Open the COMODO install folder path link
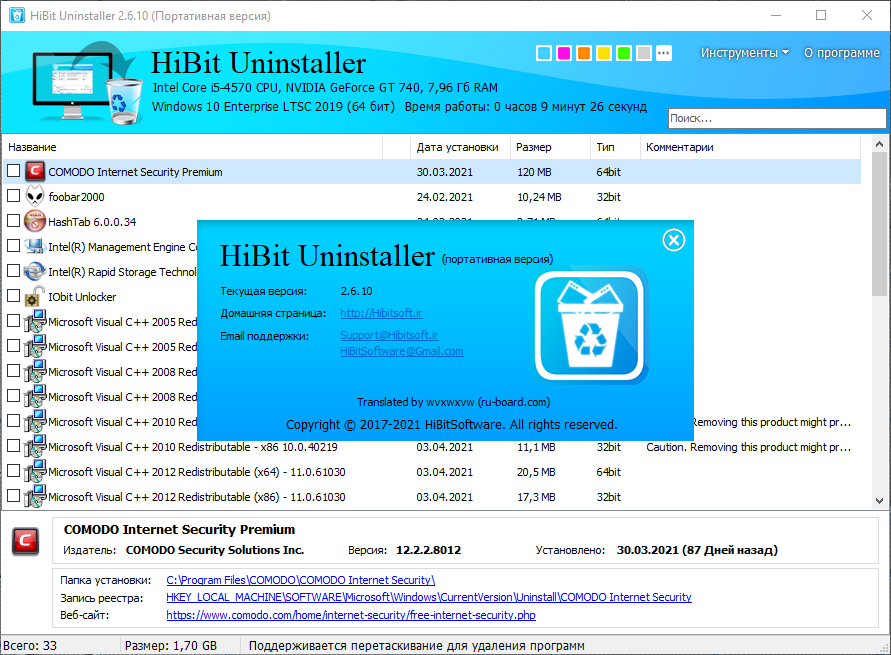This screenshot has height=655, width=891. click(300, 580)
